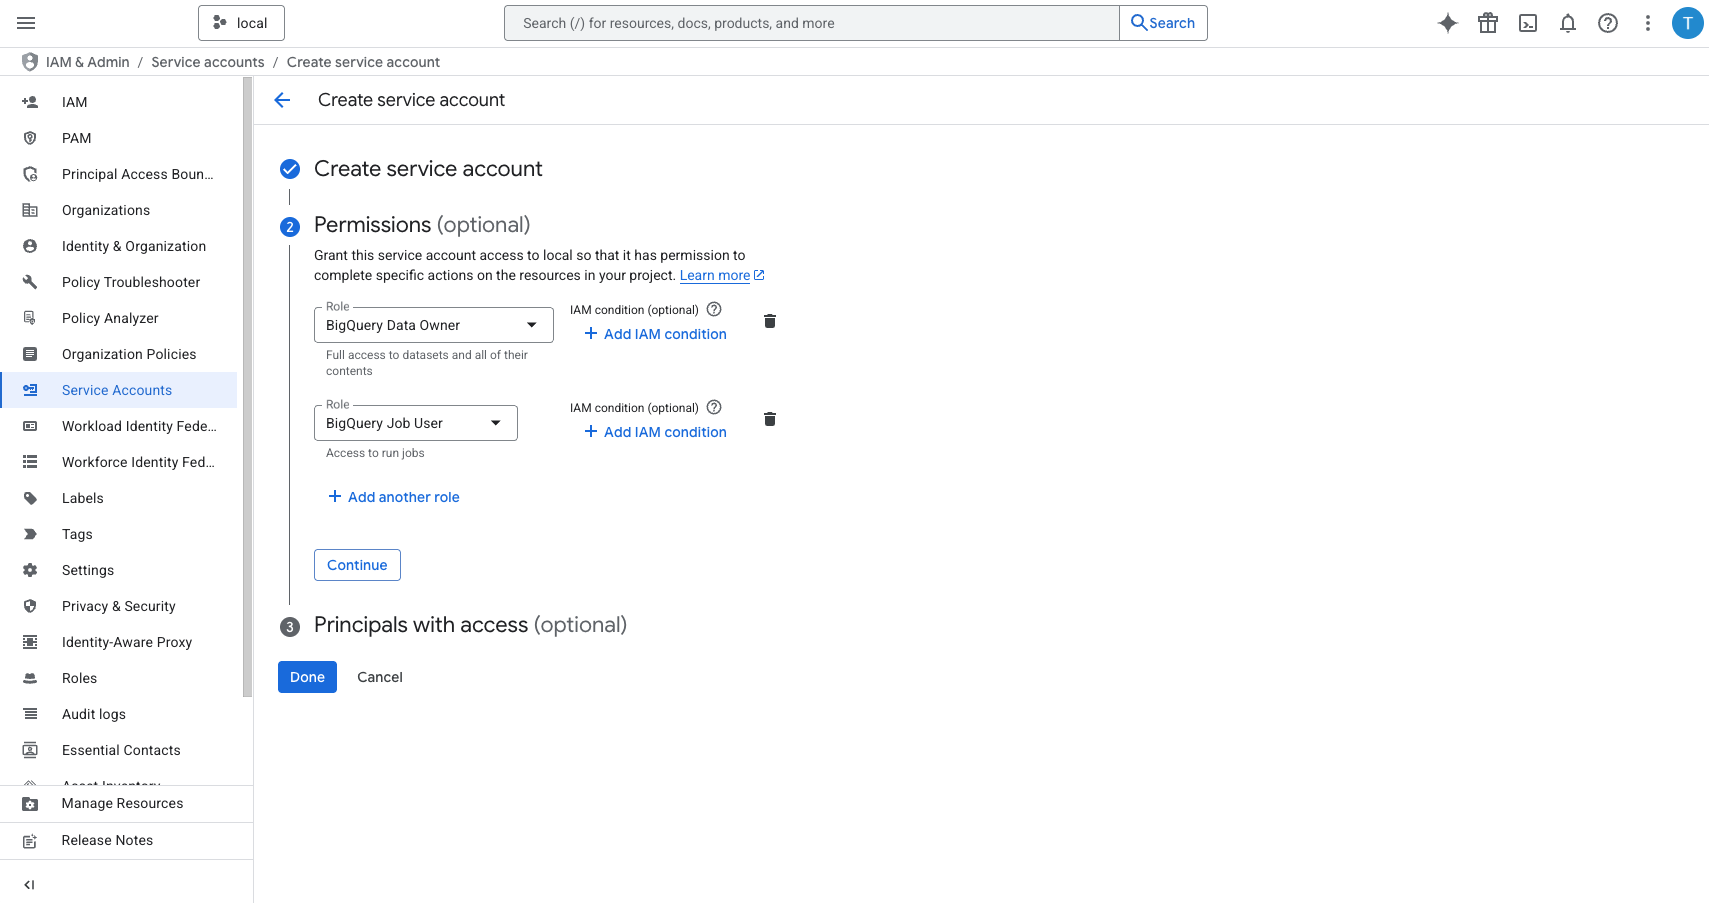The width and height of the screenshot is (1709, 903).
Task: Click the Done button
Action: coord(307,677)
